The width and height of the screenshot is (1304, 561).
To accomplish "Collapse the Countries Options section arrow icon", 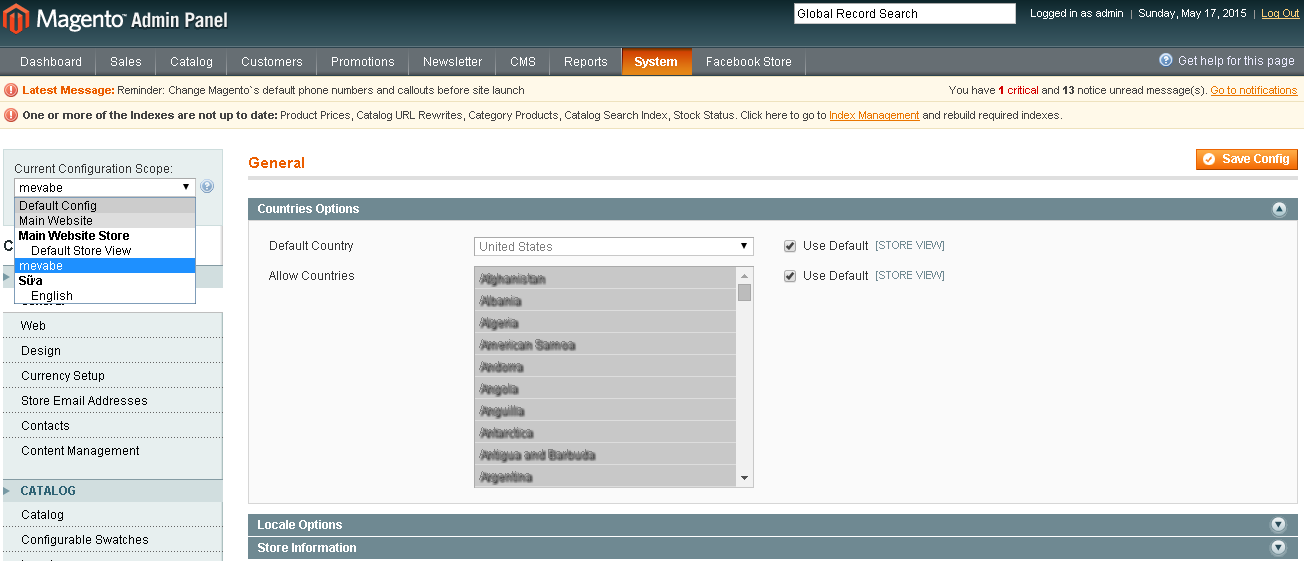I will 1278,209.
